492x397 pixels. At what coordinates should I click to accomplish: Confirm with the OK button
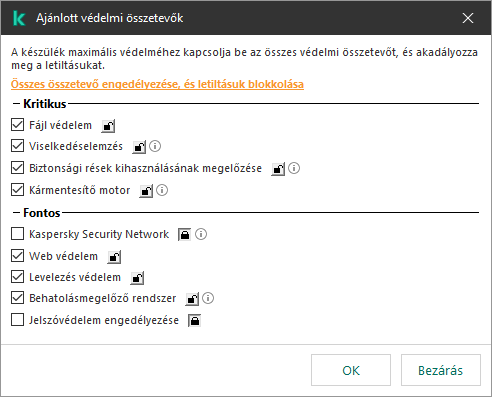[x=351, y=370]
